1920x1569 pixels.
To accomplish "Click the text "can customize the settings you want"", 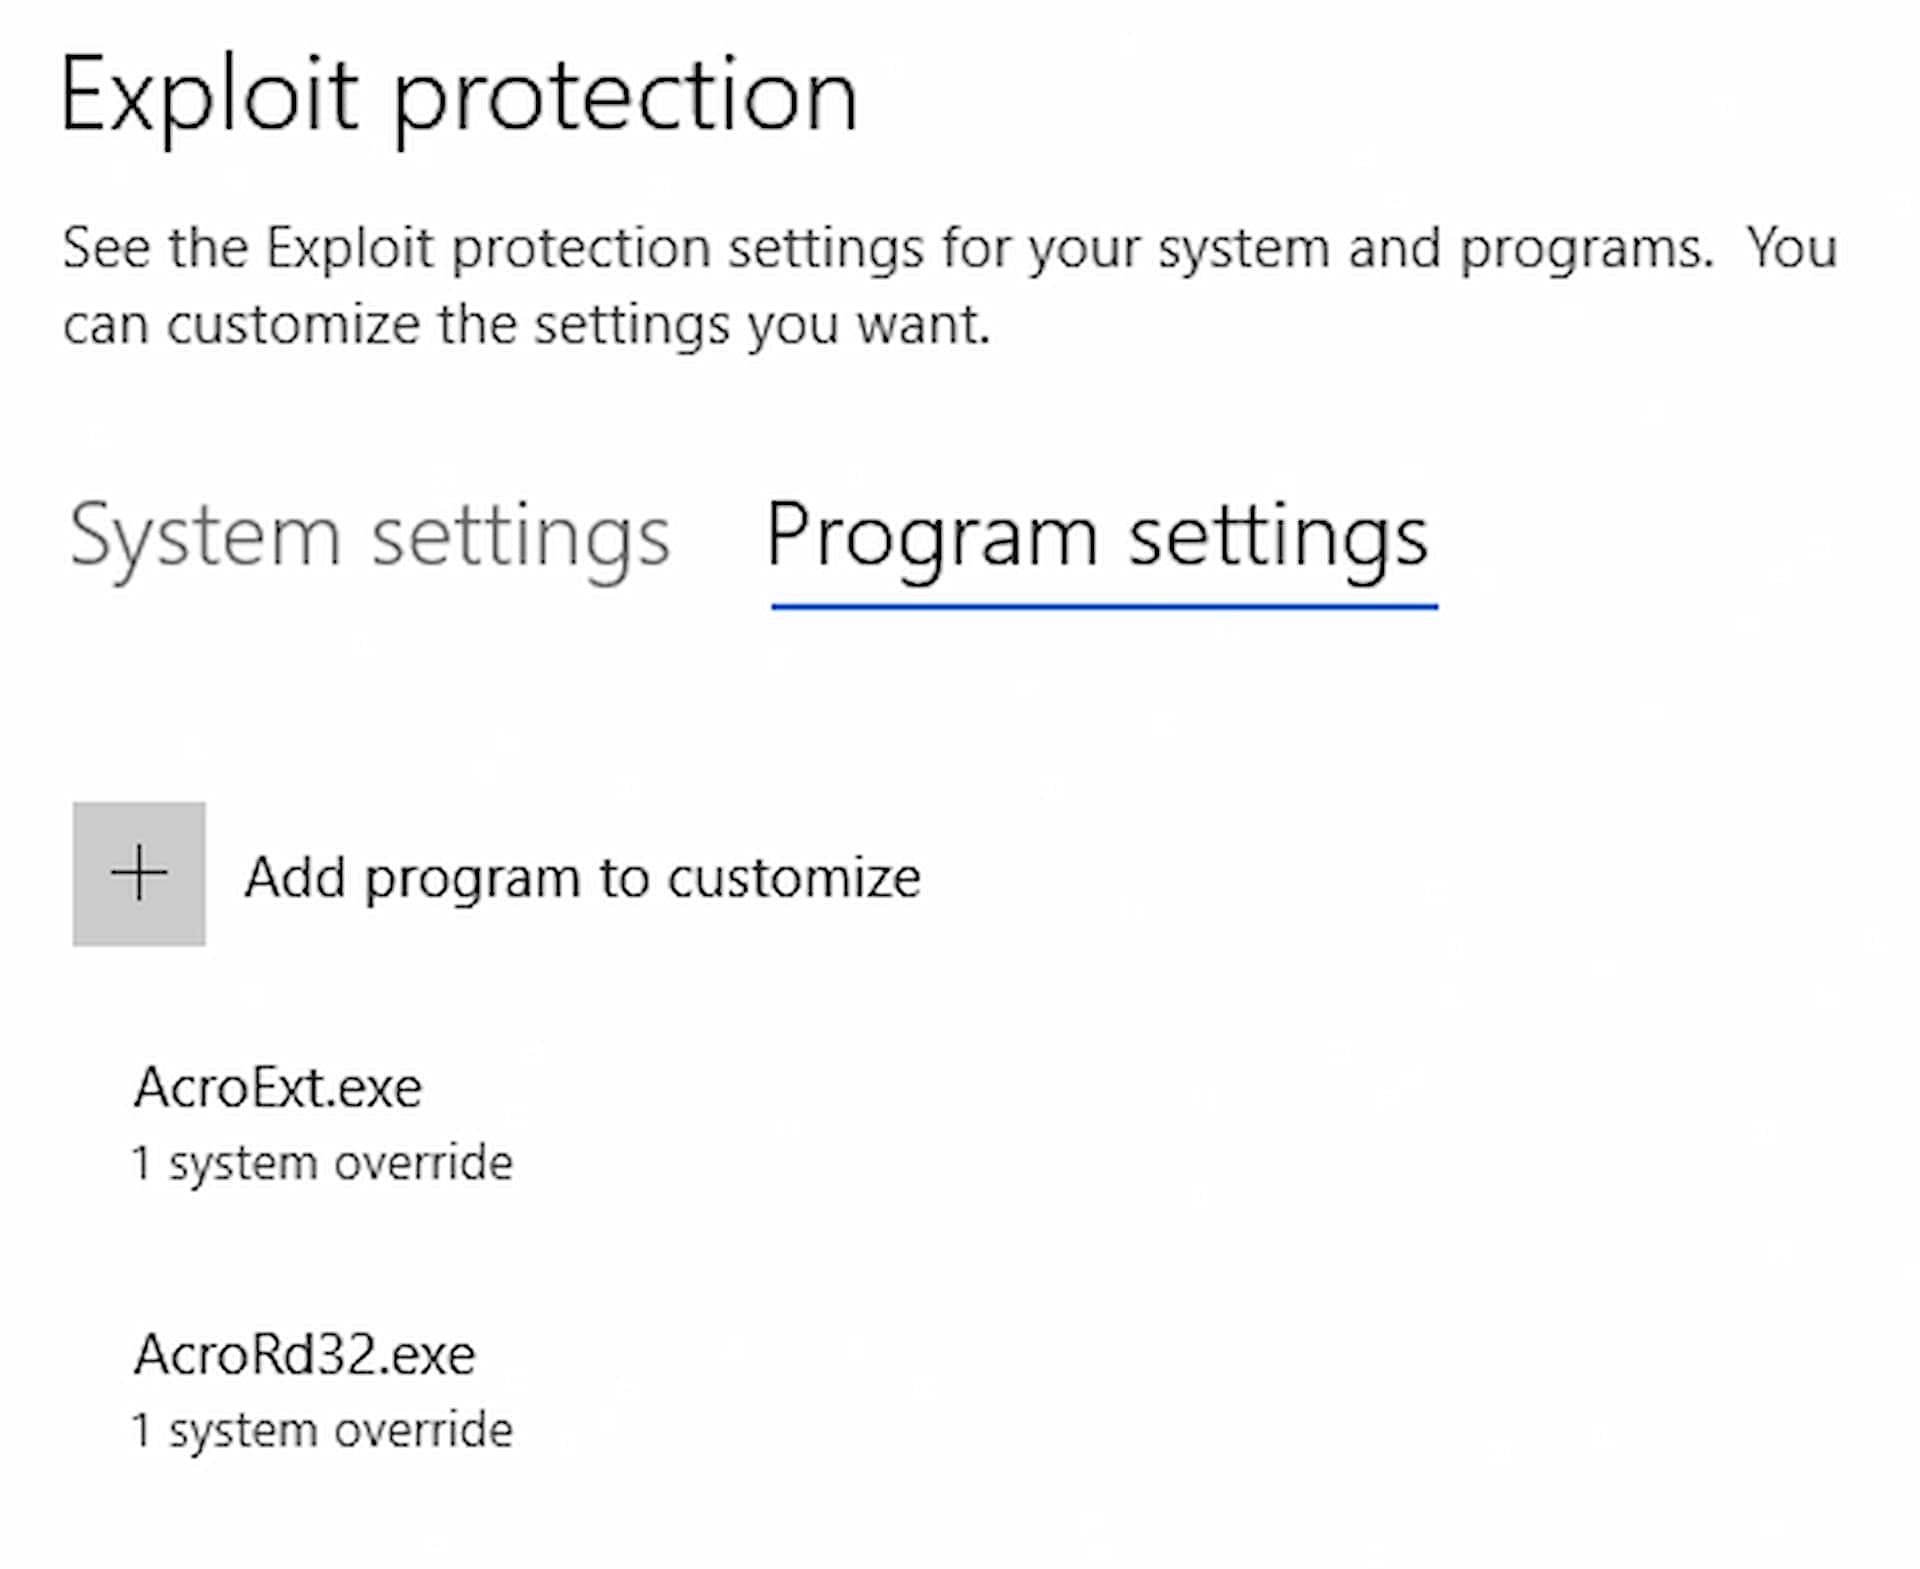I will pyautogui.click(x=526, y=325).
